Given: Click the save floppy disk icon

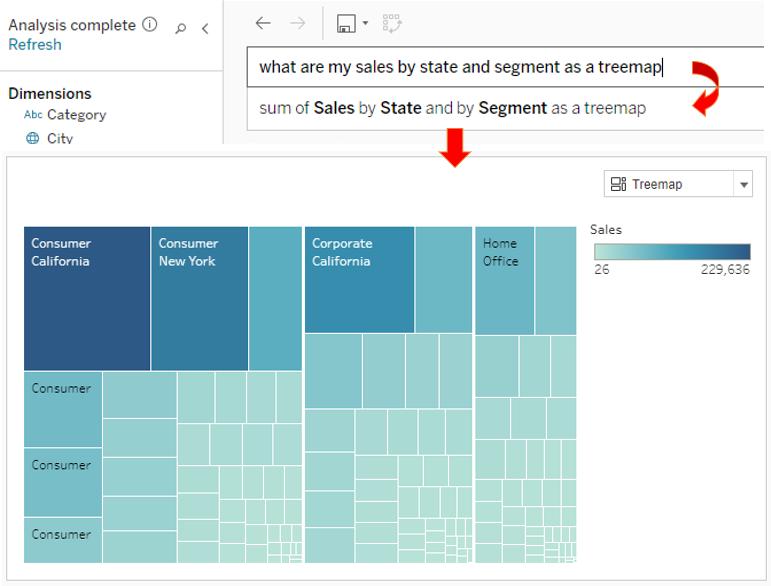Looking at the screenshot, I should tap(346, 22).
